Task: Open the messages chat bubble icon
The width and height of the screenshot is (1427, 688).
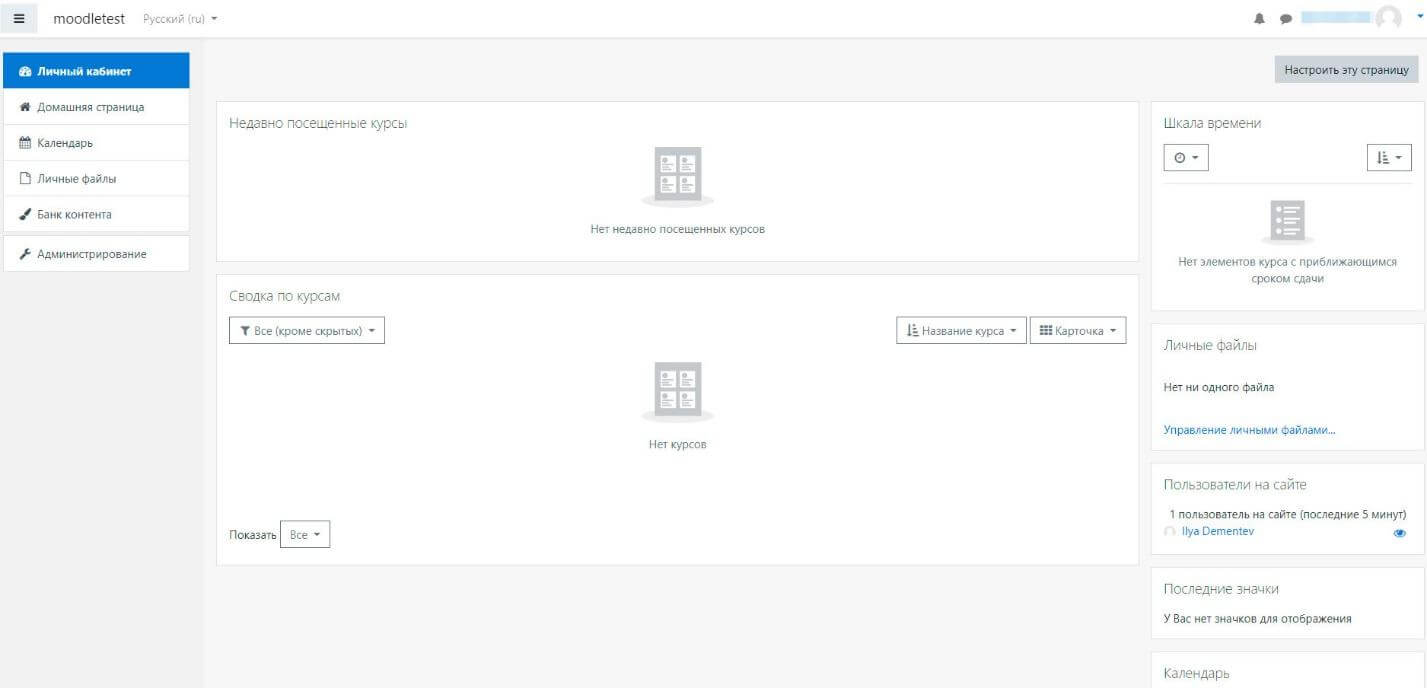Action: [1285, 19]
